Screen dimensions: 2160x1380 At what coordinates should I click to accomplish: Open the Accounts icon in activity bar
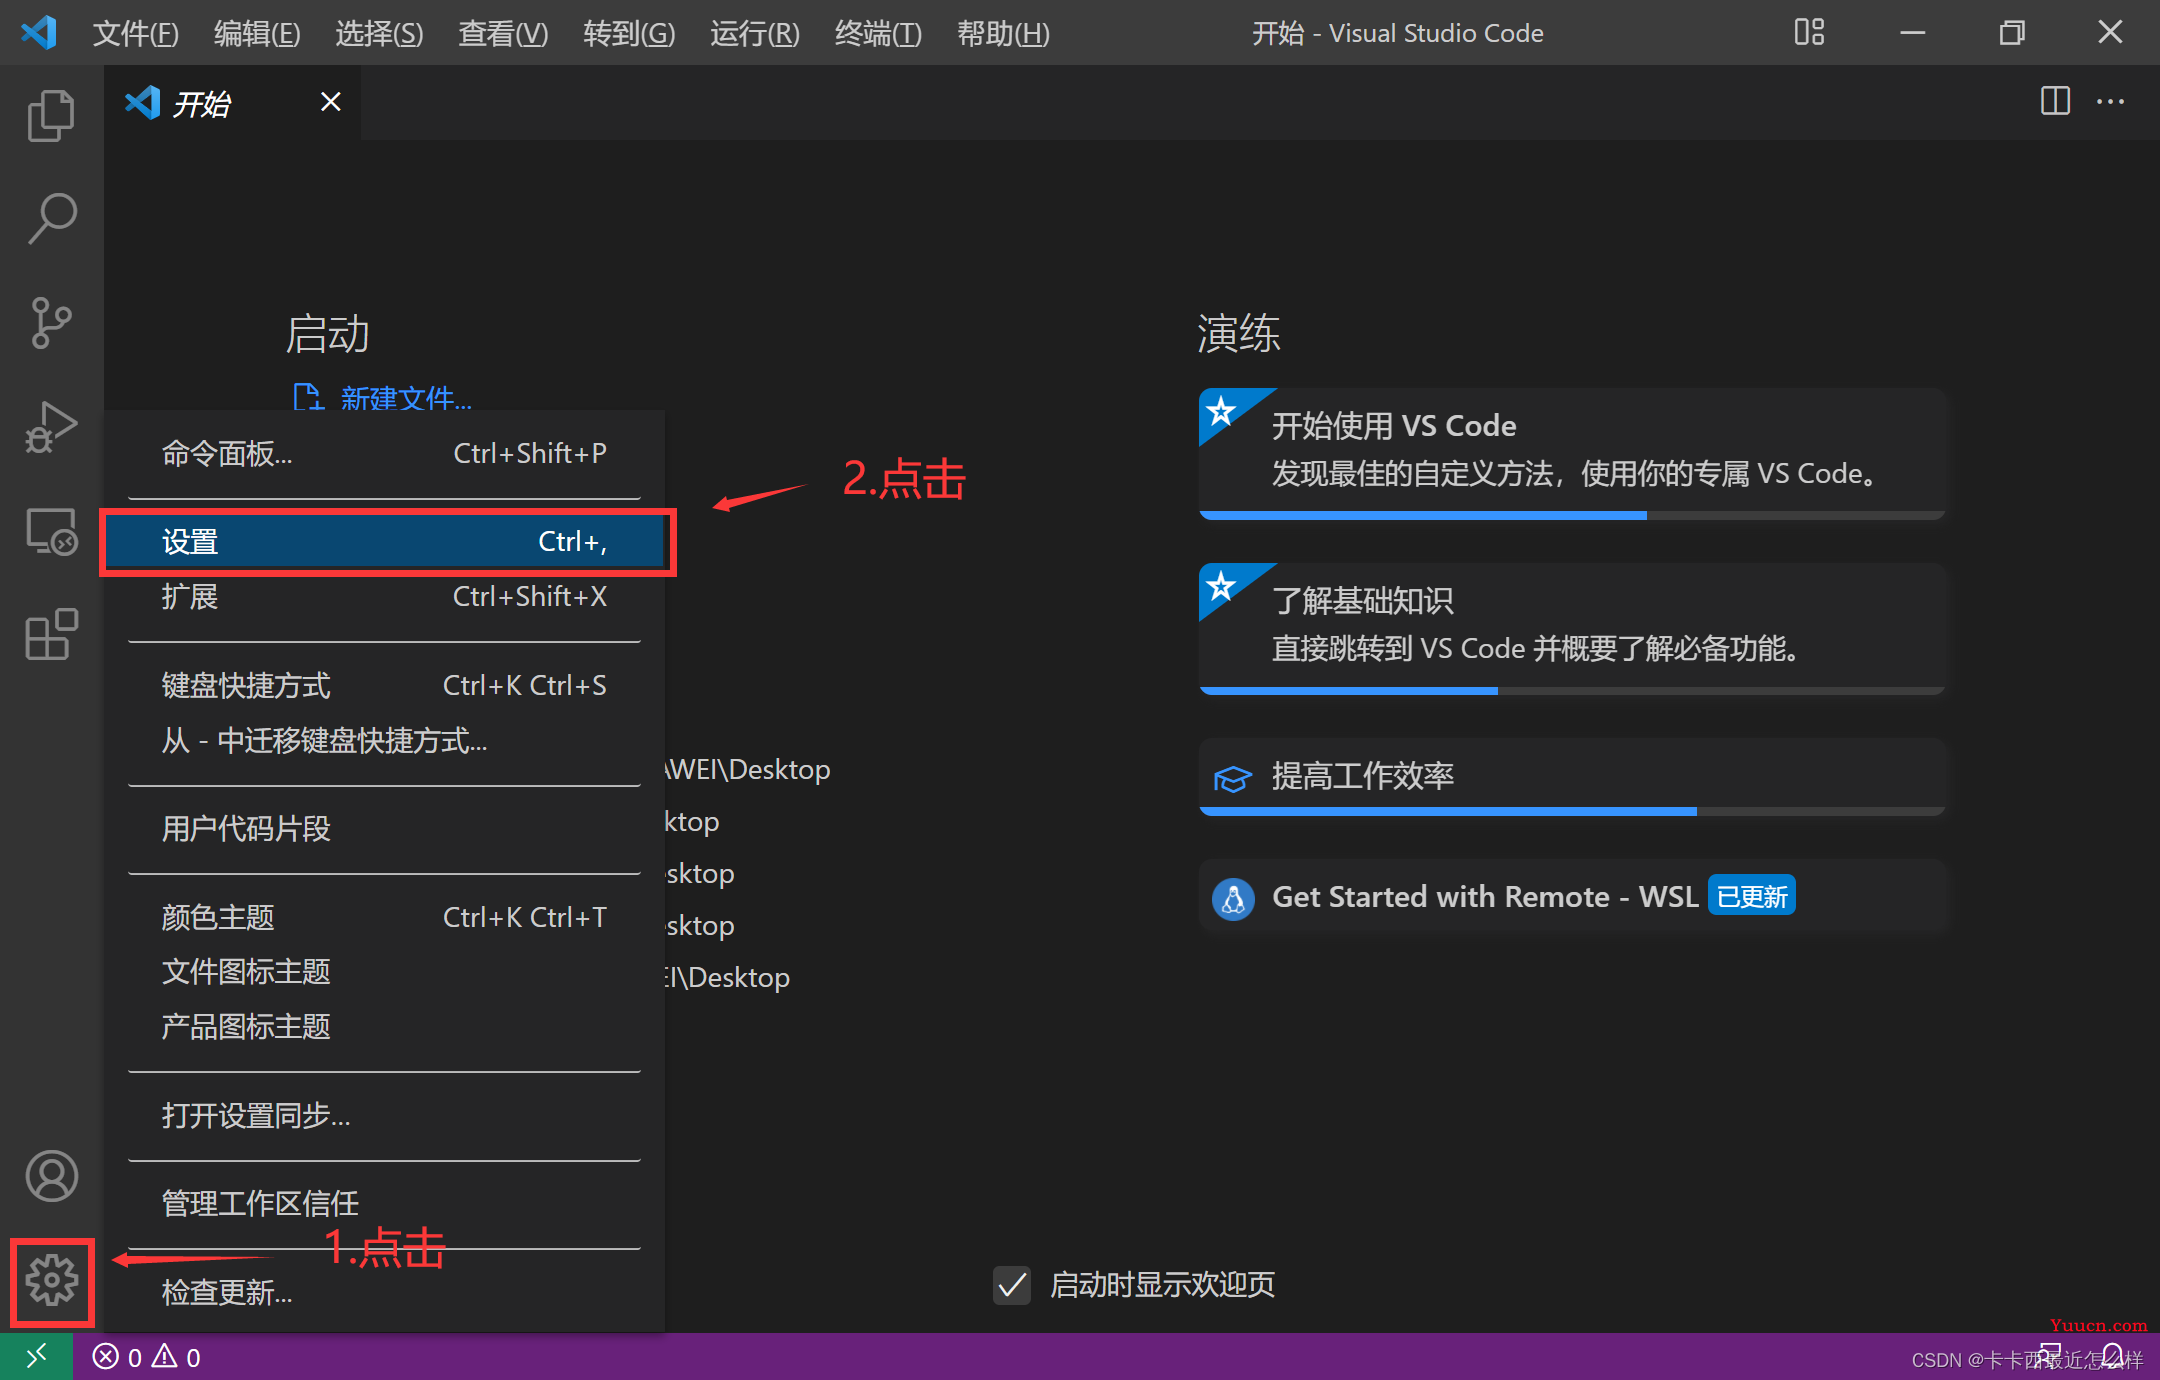click(51, 1176)
